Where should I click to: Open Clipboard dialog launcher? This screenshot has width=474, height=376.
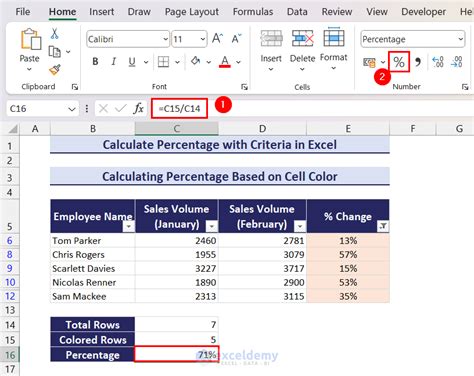75,87
